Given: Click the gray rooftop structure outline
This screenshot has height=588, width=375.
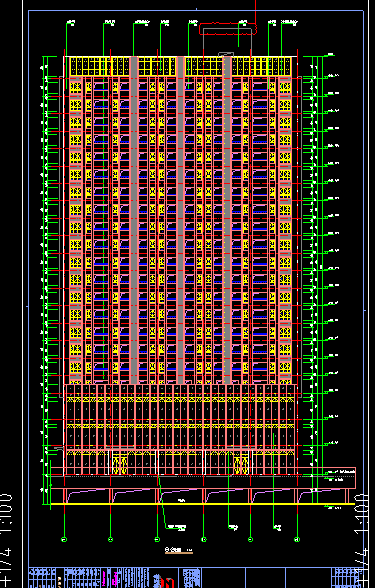Looking at the screenshot, I should [x=227, y=42].
